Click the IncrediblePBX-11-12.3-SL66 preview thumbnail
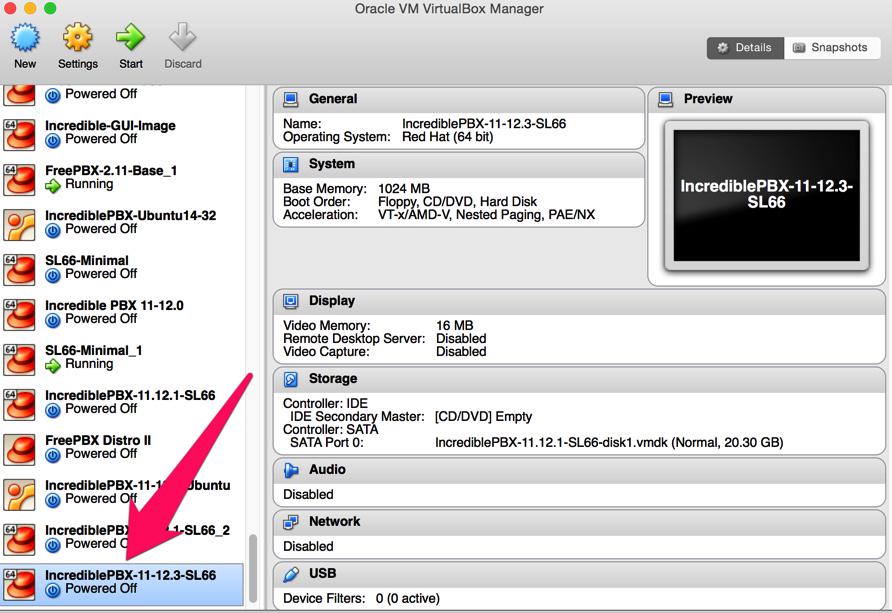Viewport: 892px width, 613px height. click(766, 195)
